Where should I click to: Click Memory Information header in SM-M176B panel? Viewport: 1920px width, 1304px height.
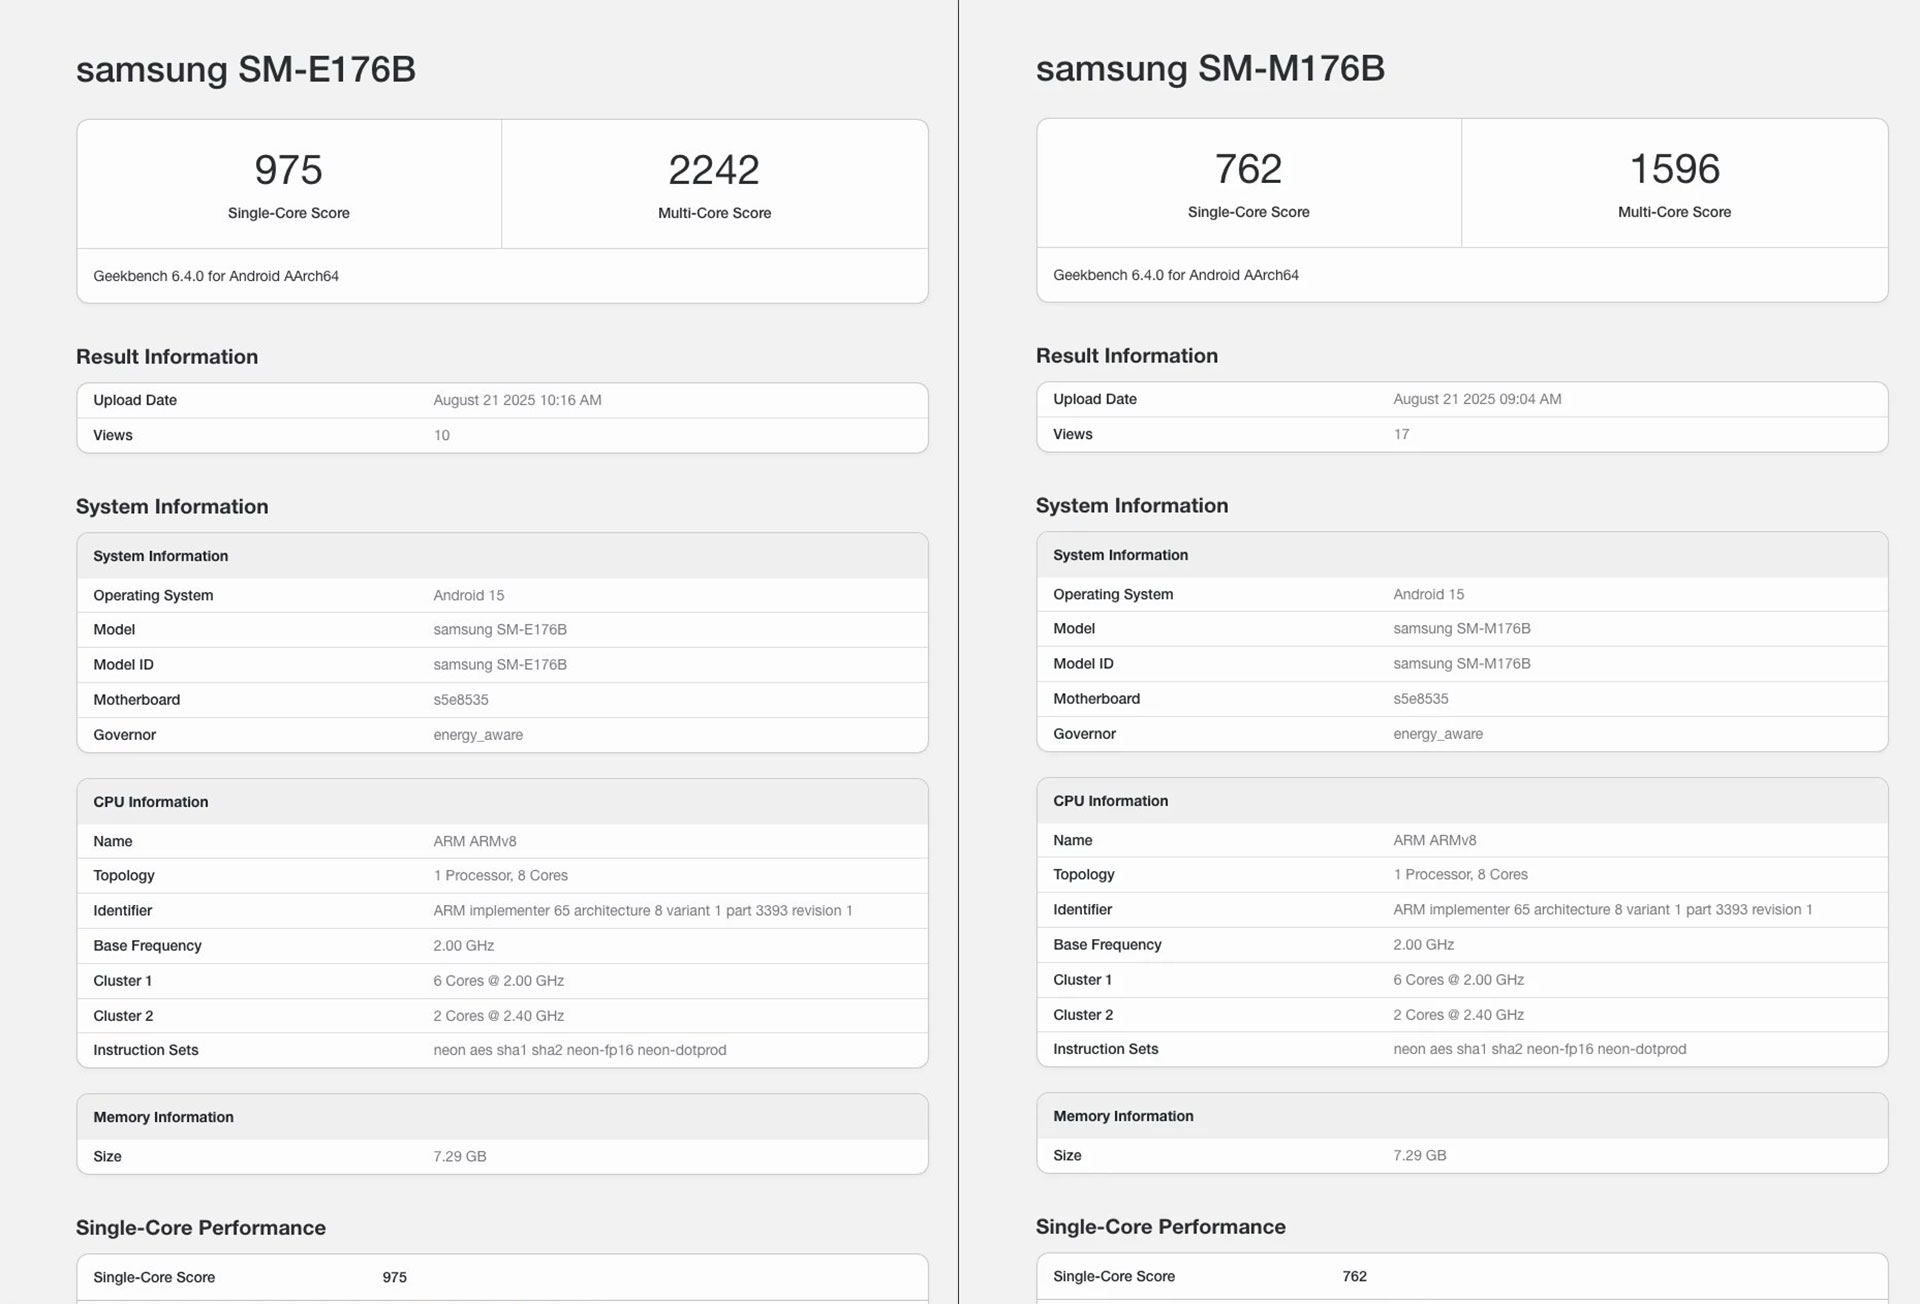coord(1124,1116)
